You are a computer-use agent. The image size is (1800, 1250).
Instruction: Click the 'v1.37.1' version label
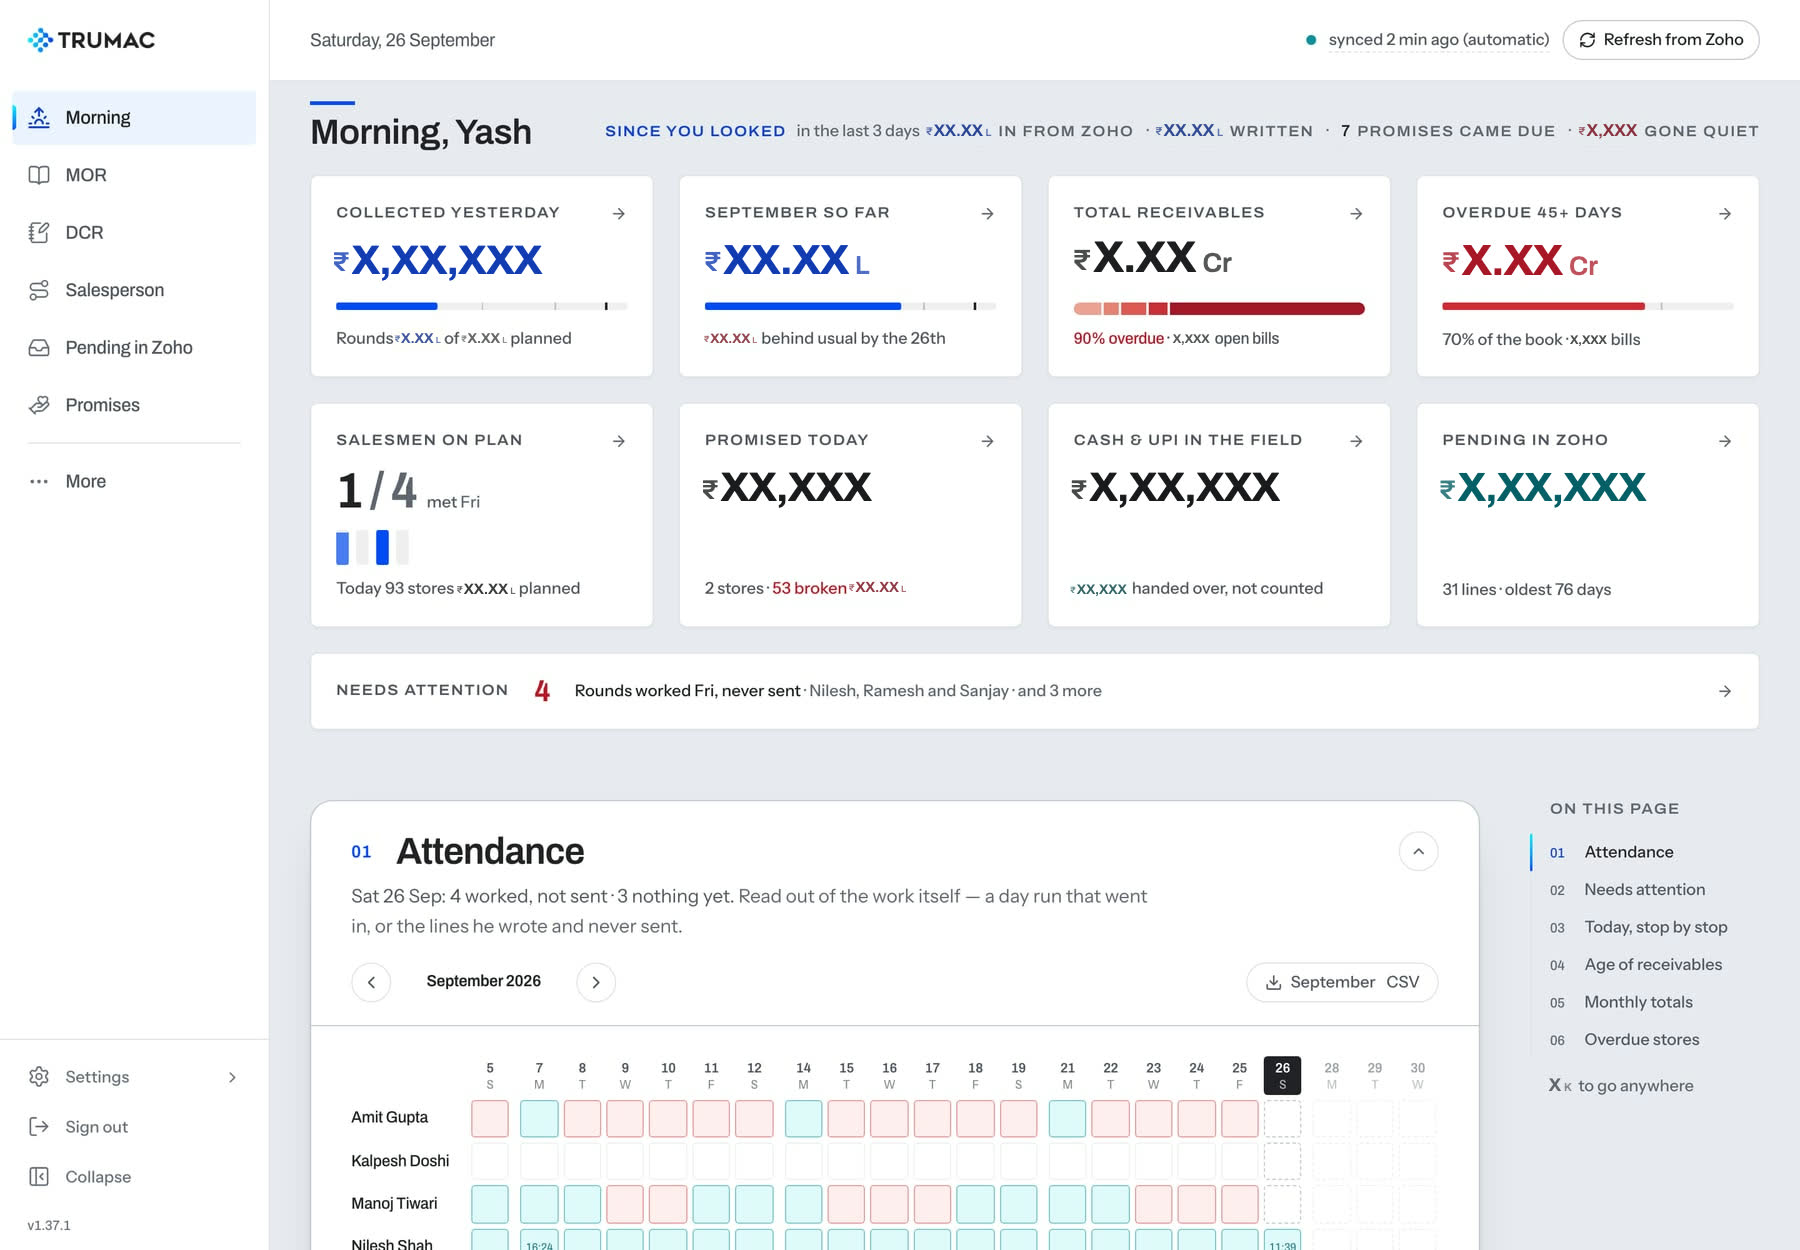pos(49,1225)
